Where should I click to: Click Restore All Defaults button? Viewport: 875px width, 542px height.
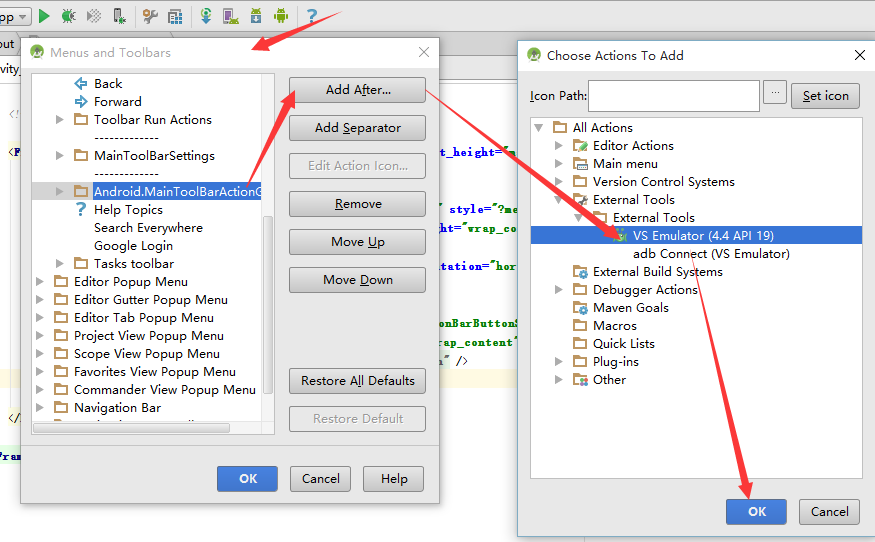[357, 381]
